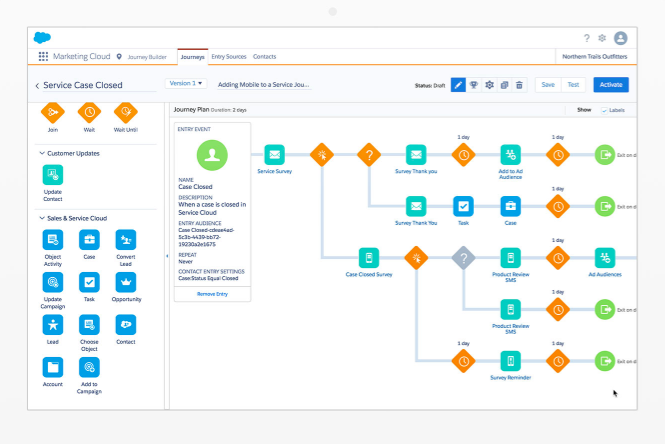Select the Wait Until activity icon
Viewport: 665px width, 444px height.
click(x=126, y=112)
